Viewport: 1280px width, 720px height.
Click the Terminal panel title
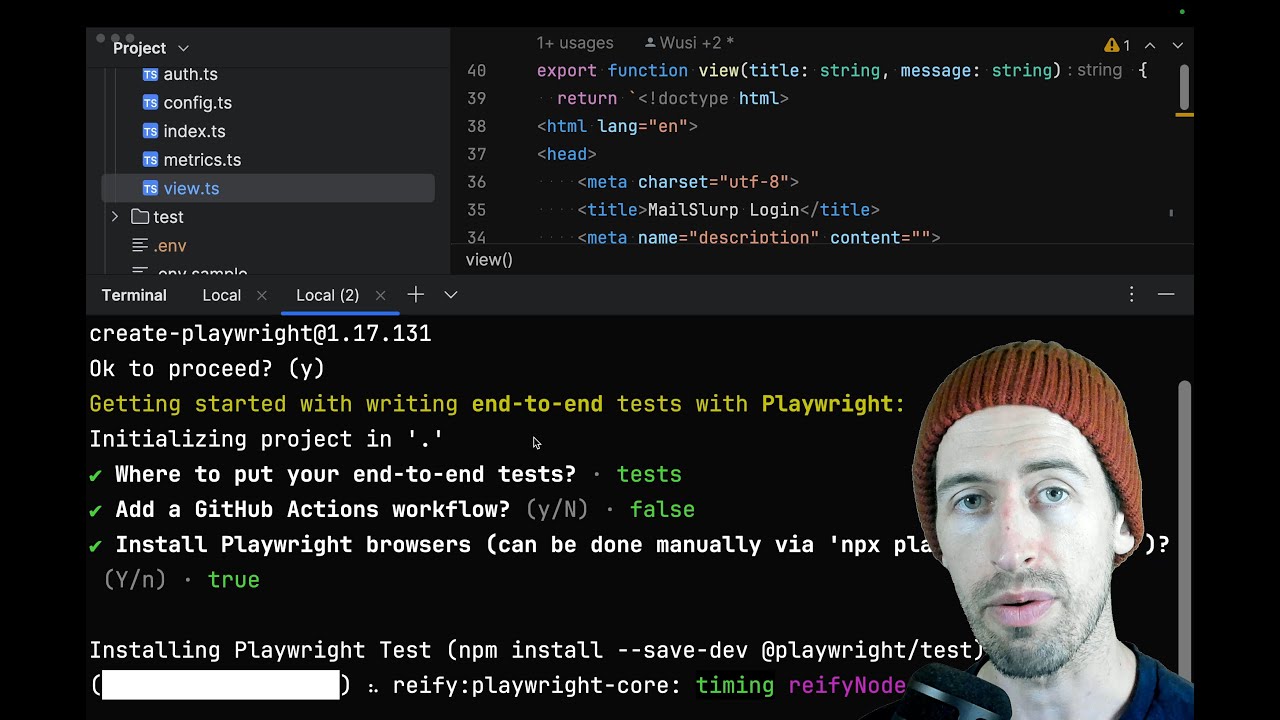[x=134, y=295]
